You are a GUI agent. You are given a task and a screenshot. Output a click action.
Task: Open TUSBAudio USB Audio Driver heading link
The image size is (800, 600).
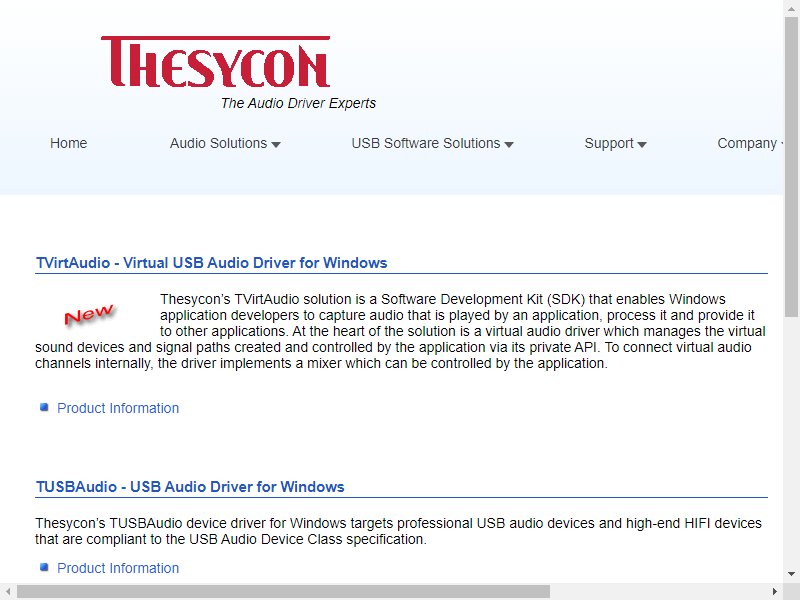click(x=190, y=487)
